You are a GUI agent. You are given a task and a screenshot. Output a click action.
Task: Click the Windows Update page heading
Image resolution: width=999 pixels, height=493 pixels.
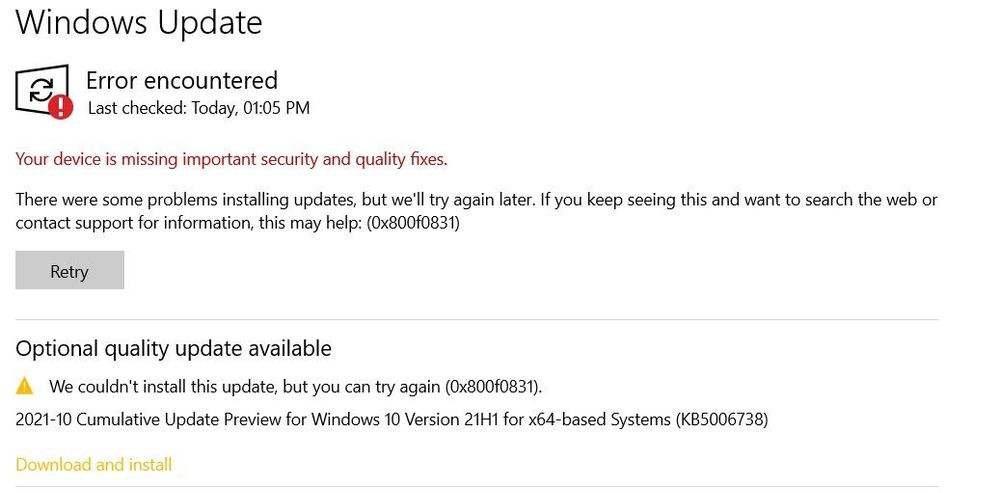[x=139, y=22]
